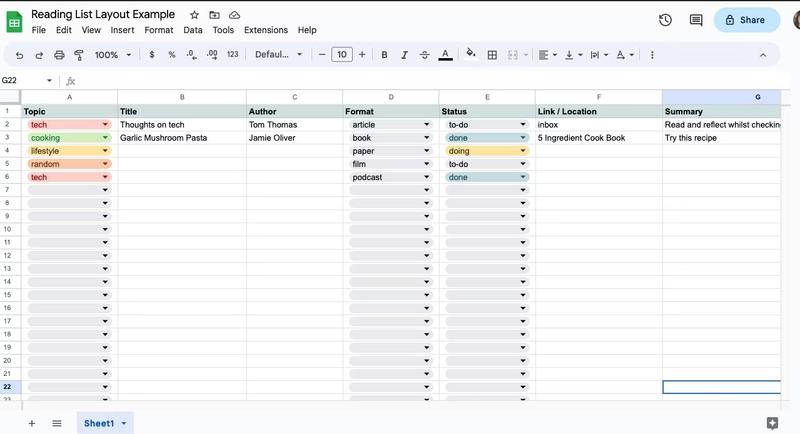Select the 5 Ingredient Cook Book cell
The width and height of the screenshot is (800, 434).
point(599,138)
